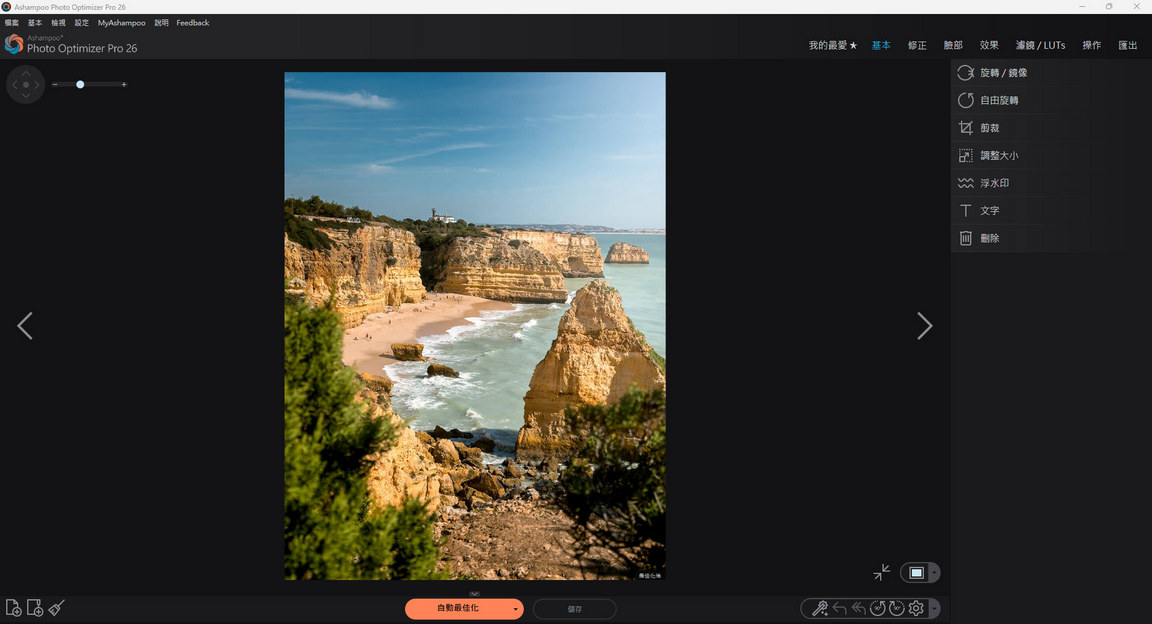Open the settings gear near the bottom toolbar
This screenshot has height=624, width=1152.
click(915, 608)
